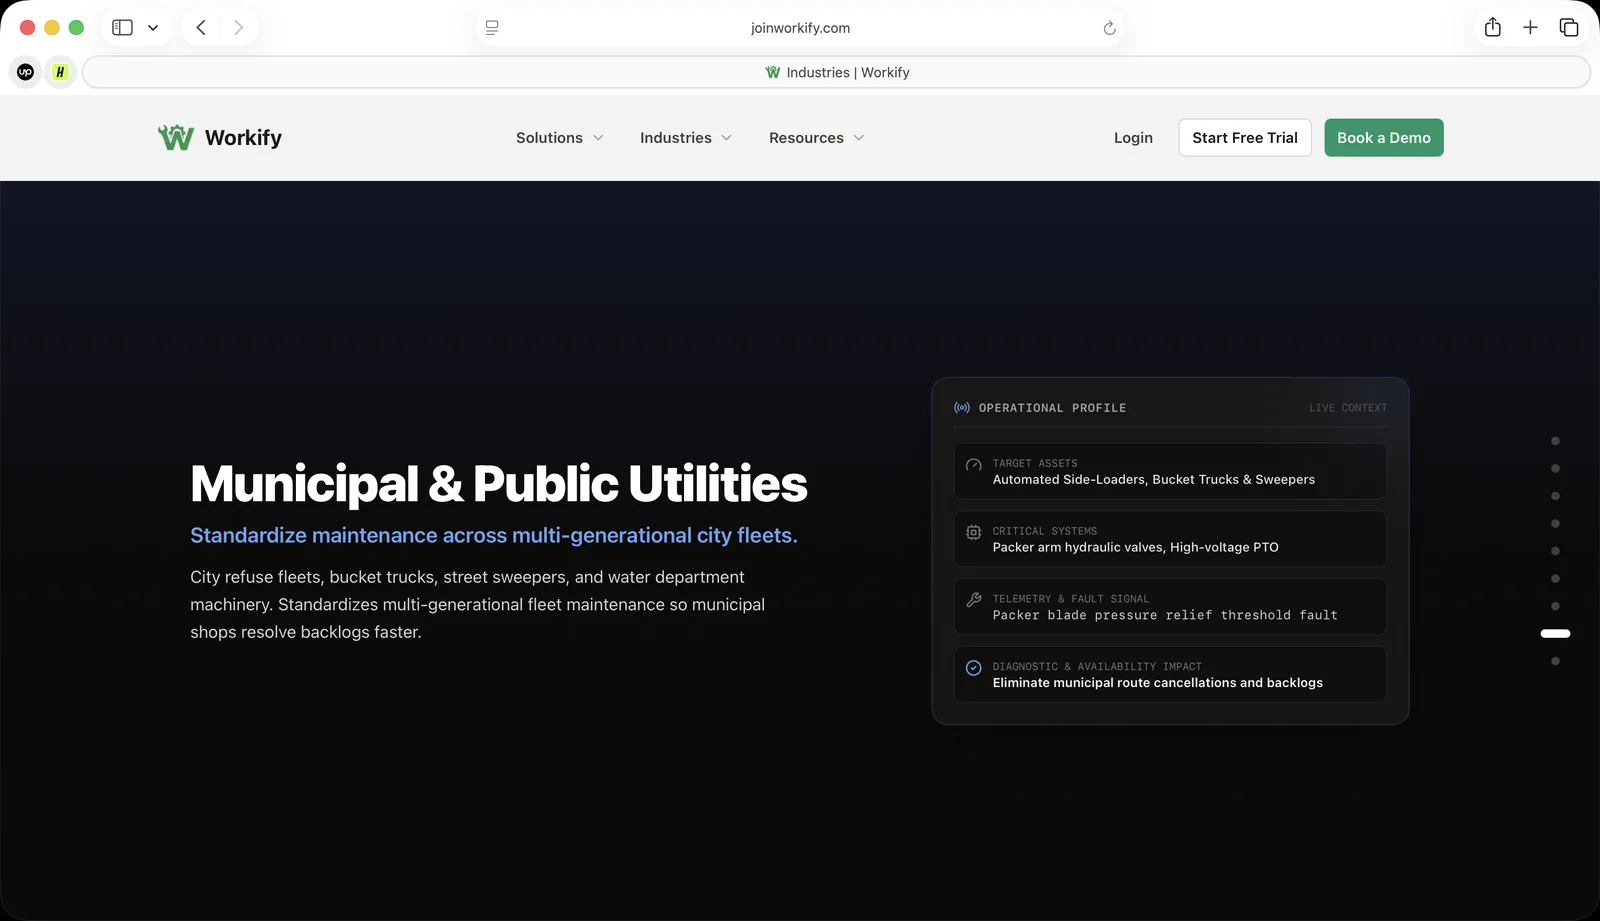Open the Login link
Image resolution: width=1600 pixels, height=921 pixels.
[1133, 138]
